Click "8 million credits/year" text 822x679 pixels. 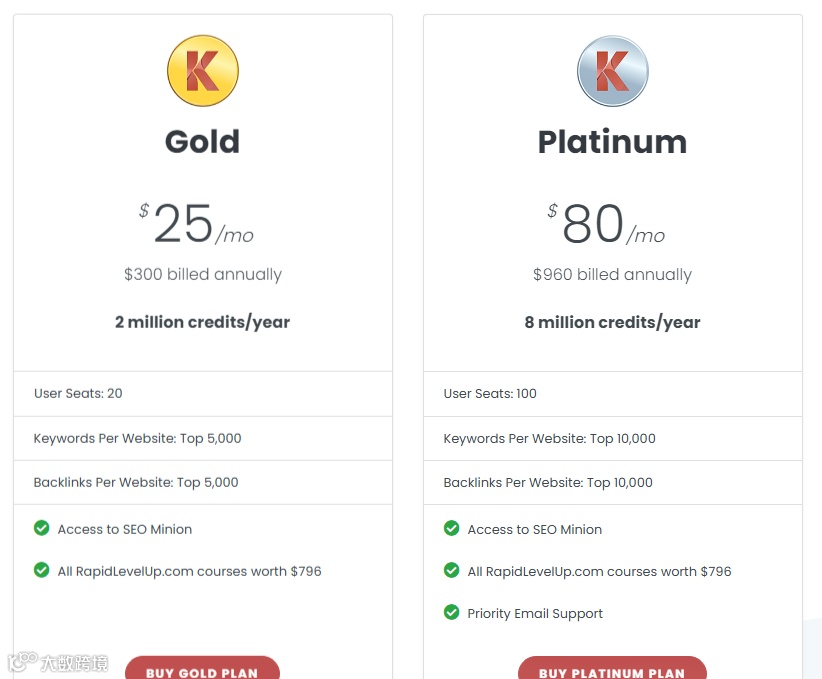(x=613, y=322)
